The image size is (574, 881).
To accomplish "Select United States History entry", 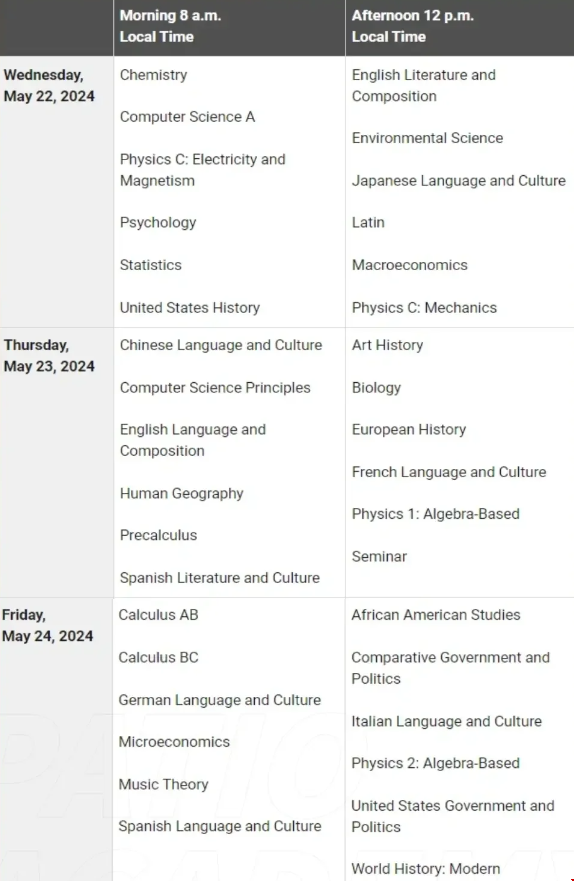I will point(189,307).
